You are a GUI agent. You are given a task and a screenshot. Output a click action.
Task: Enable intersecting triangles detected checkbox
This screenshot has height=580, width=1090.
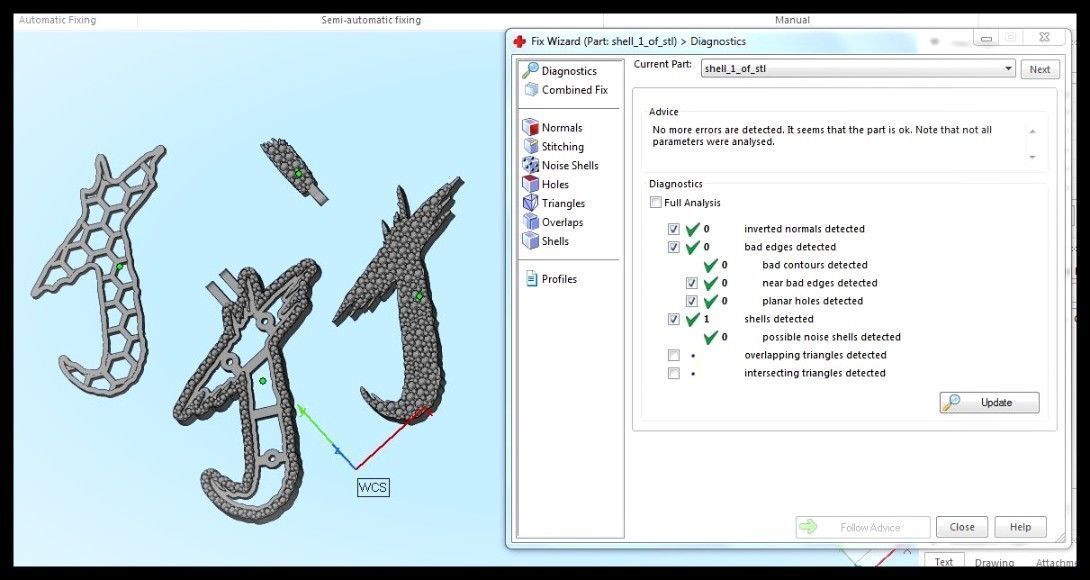(673, 373)
